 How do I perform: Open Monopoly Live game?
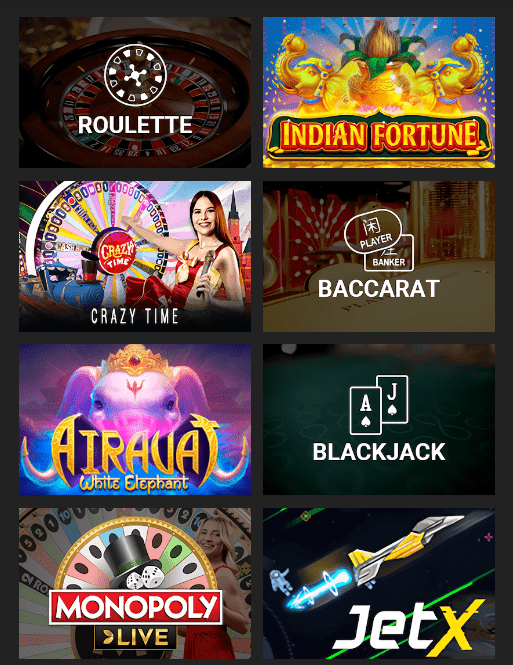[135, 583]
